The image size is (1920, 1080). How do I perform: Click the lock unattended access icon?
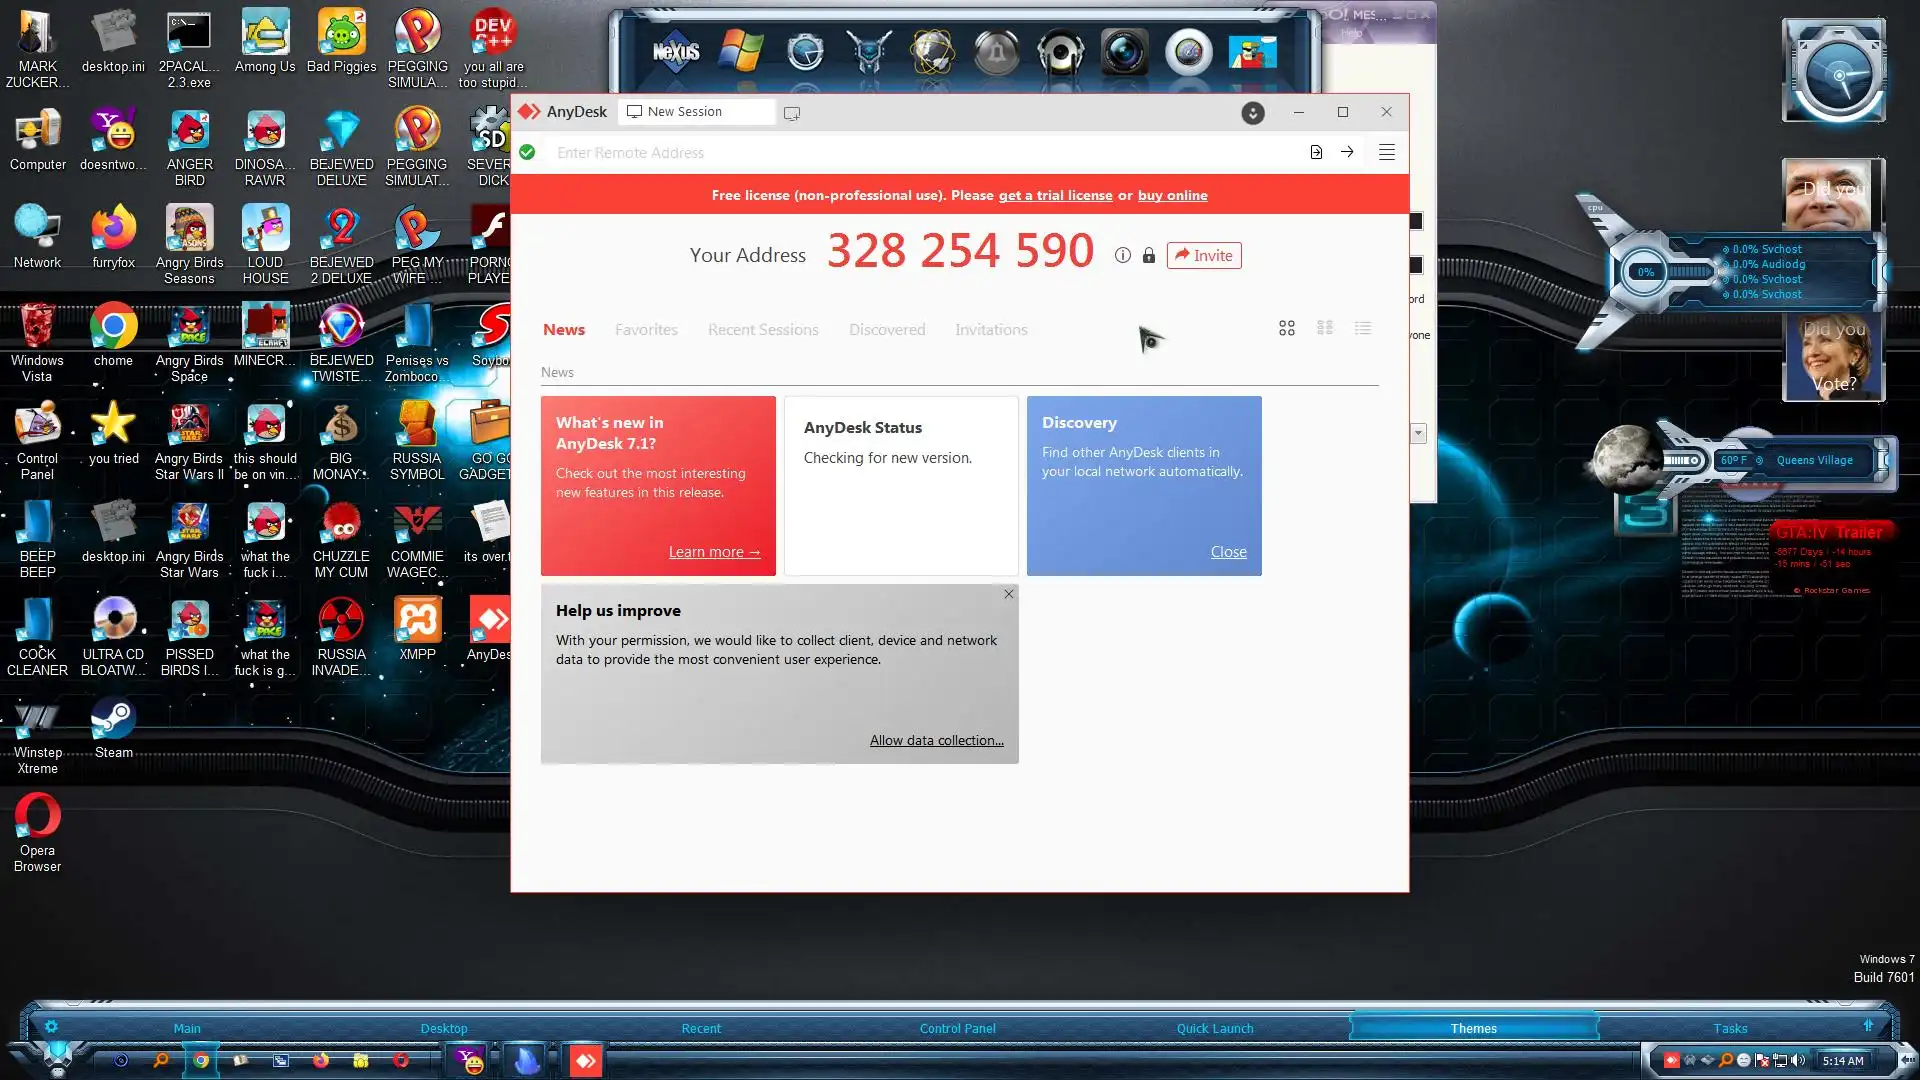(x=1148, y=256)
